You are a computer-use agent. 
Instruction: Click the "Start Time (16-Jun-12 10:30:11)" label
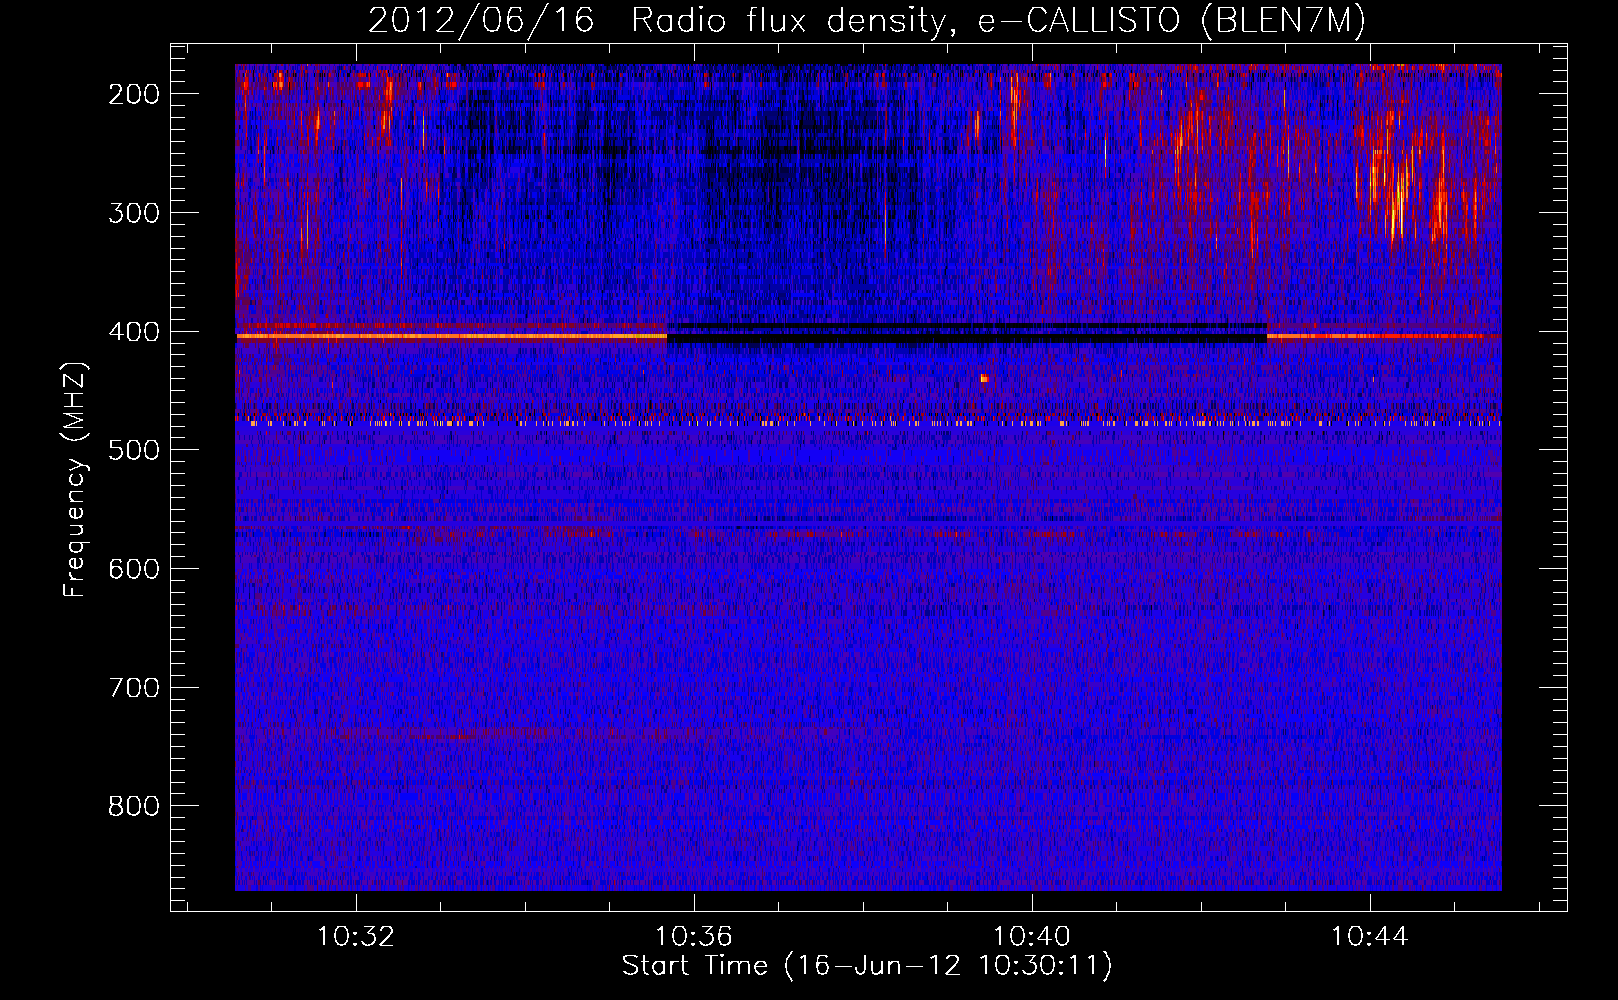(867, 966)
